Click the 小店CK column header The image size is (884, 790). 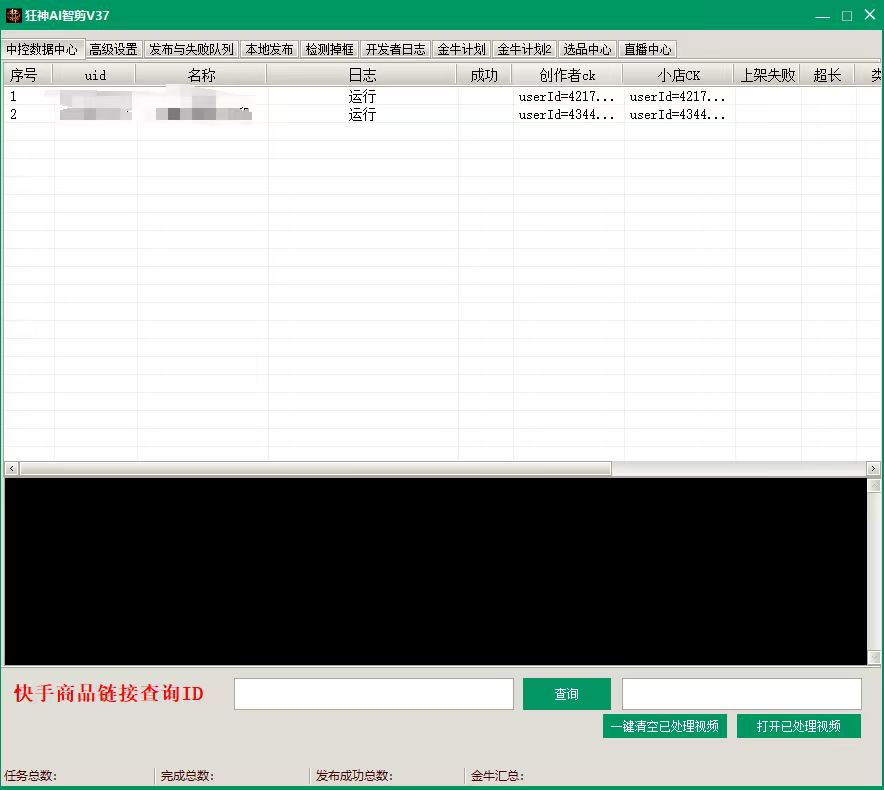point(678,75)
